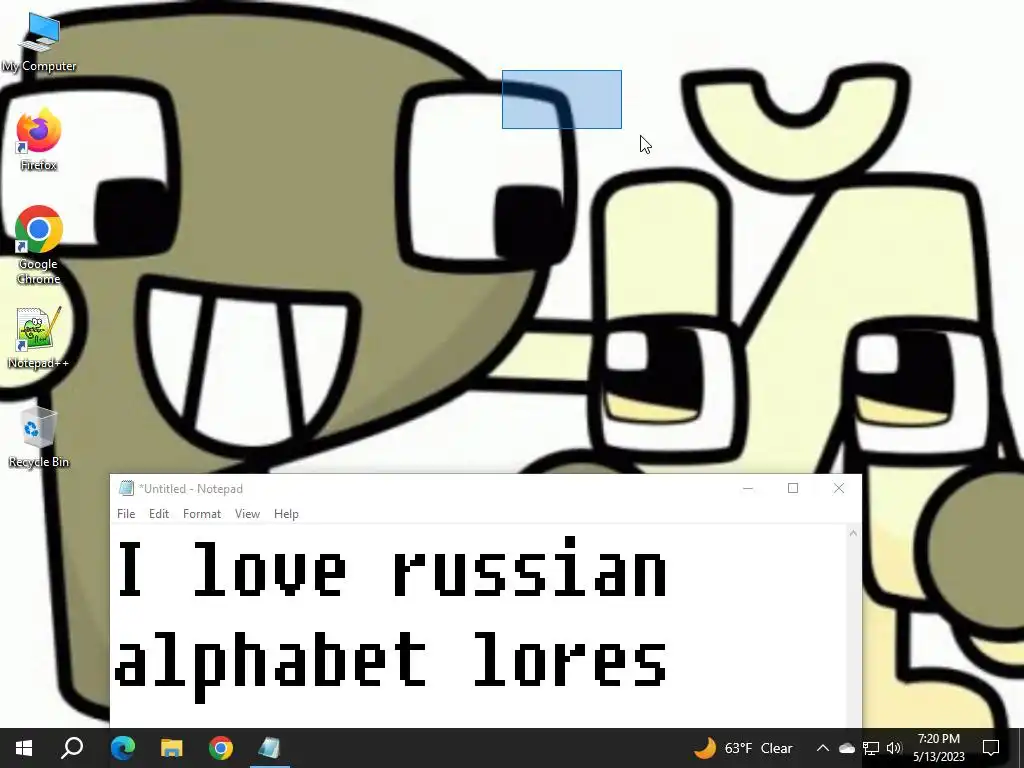1024x768 pixels.
Task: Launch Firefox from the desktop
Action: tap(39, 138)
